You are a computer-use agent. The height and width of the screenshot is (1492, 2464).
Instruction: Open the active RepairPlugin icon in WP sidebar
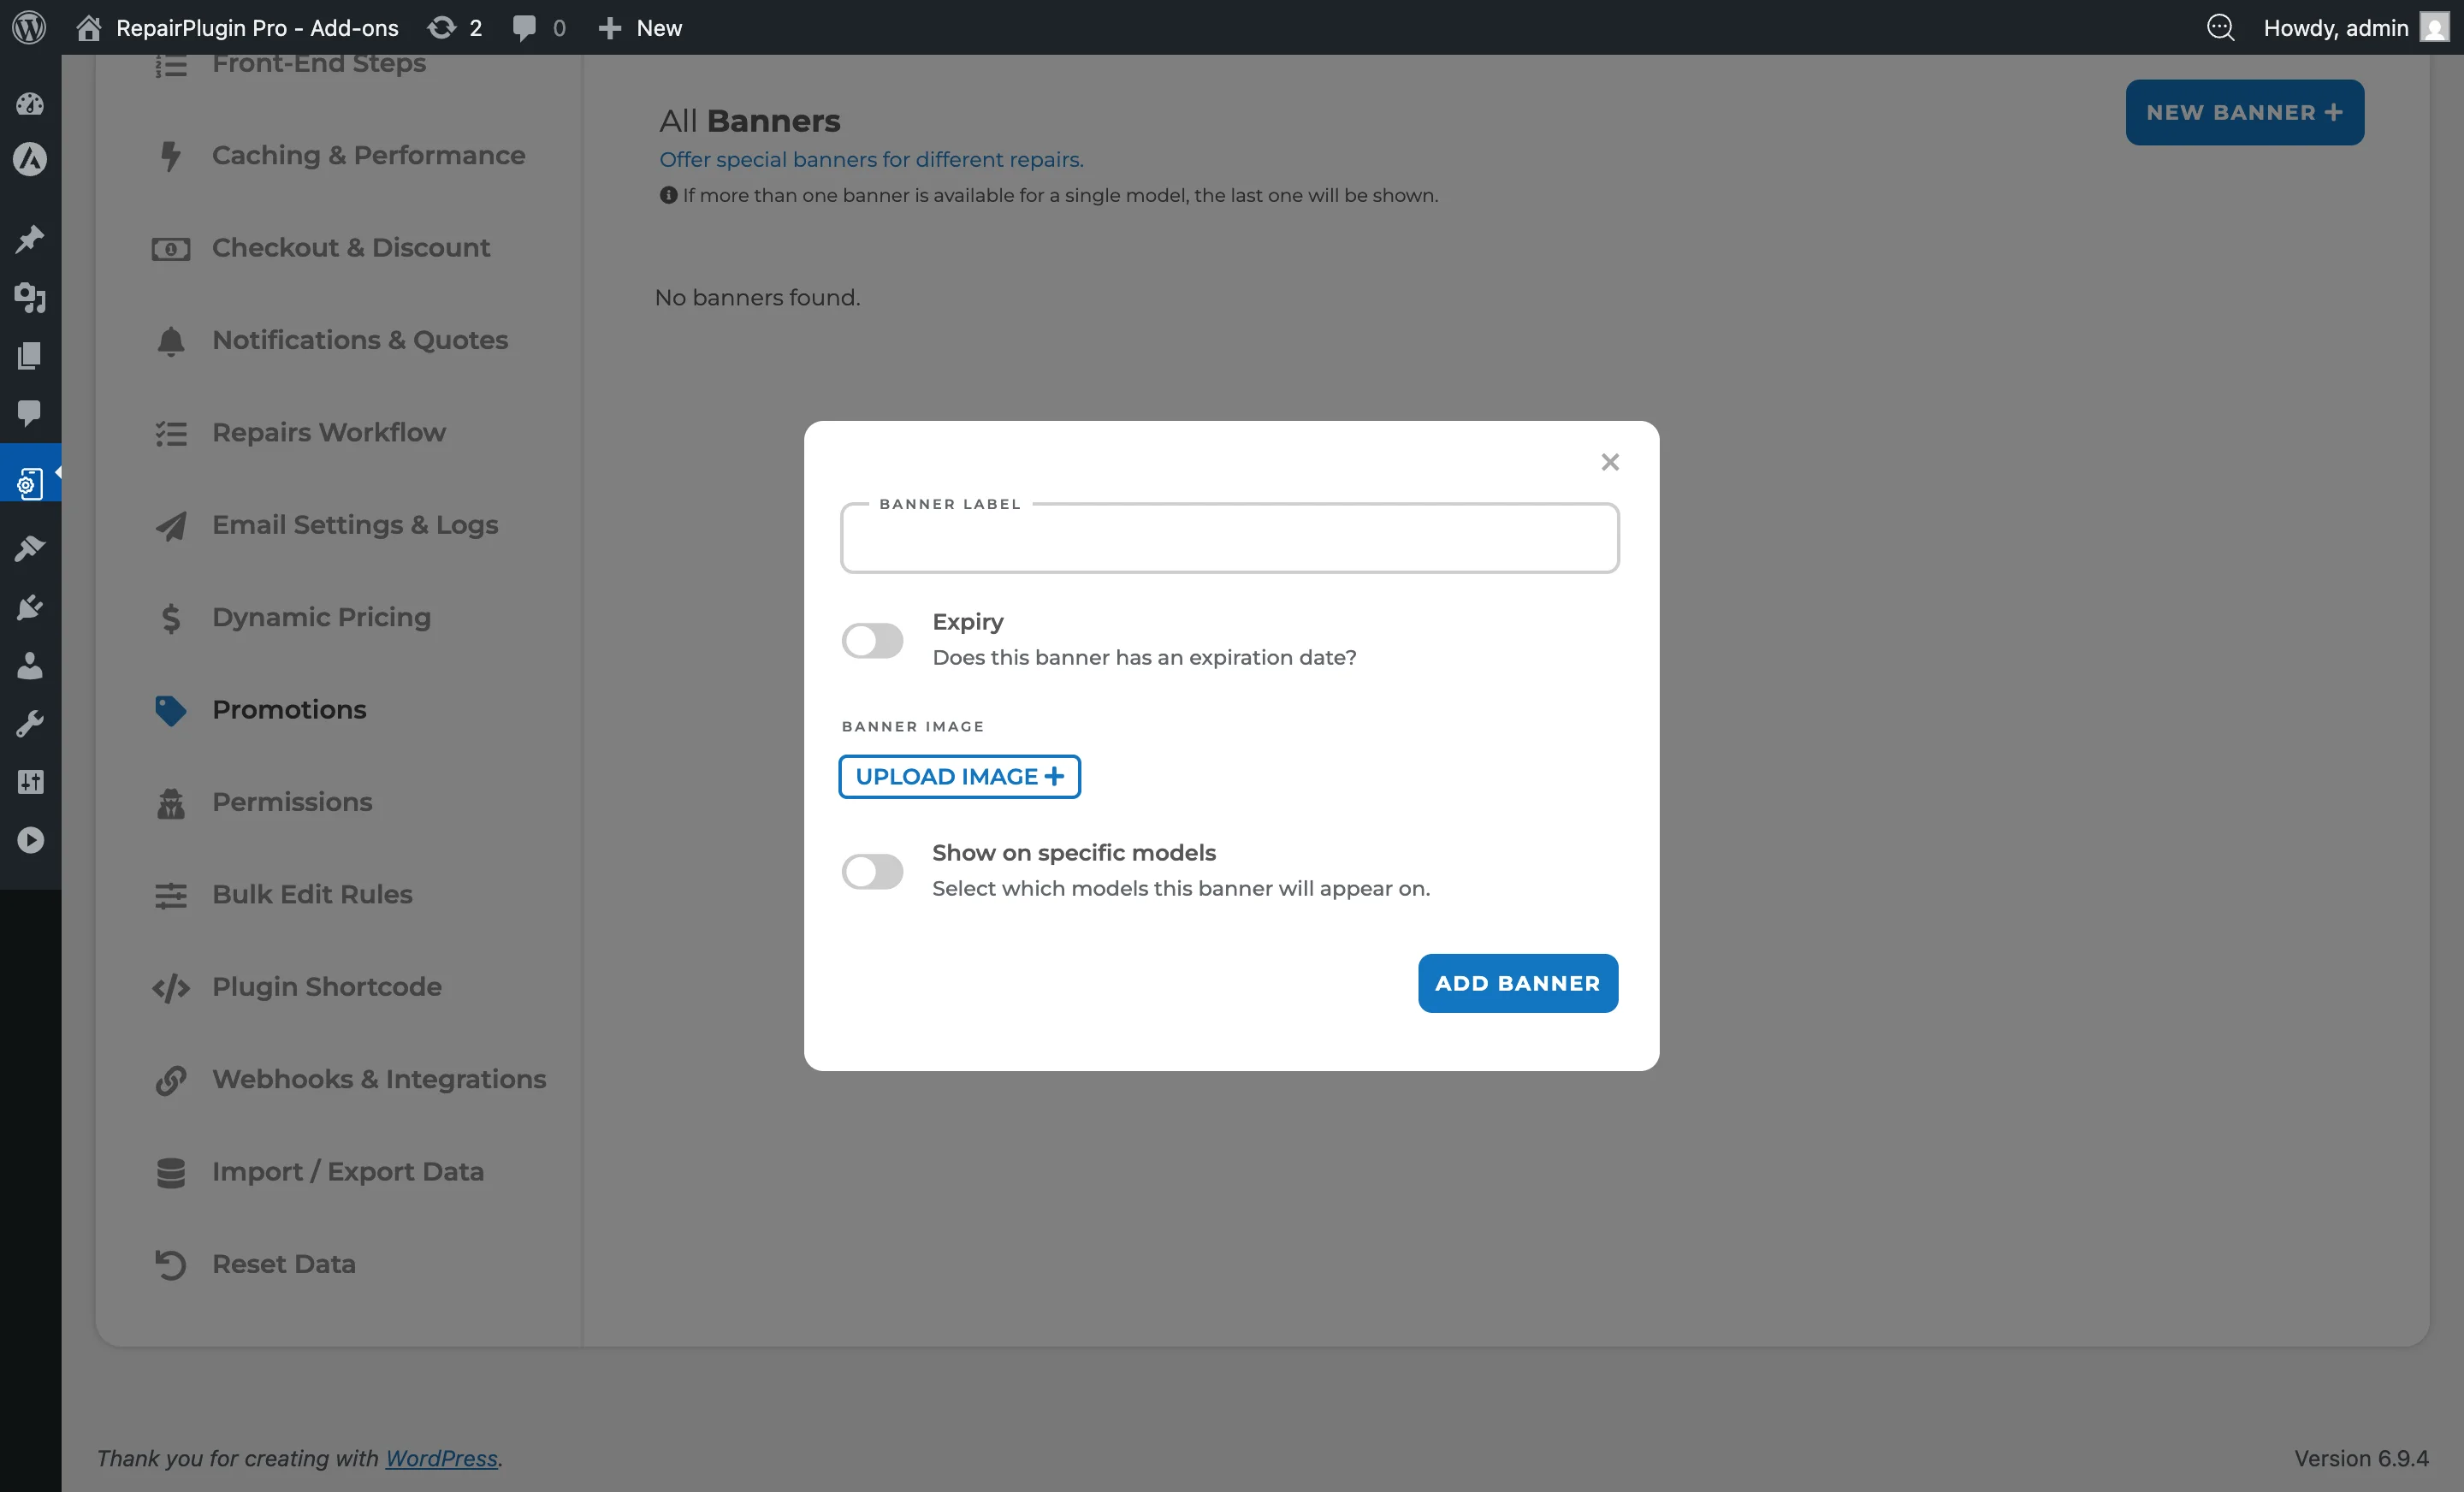click(x=30, y=484)
